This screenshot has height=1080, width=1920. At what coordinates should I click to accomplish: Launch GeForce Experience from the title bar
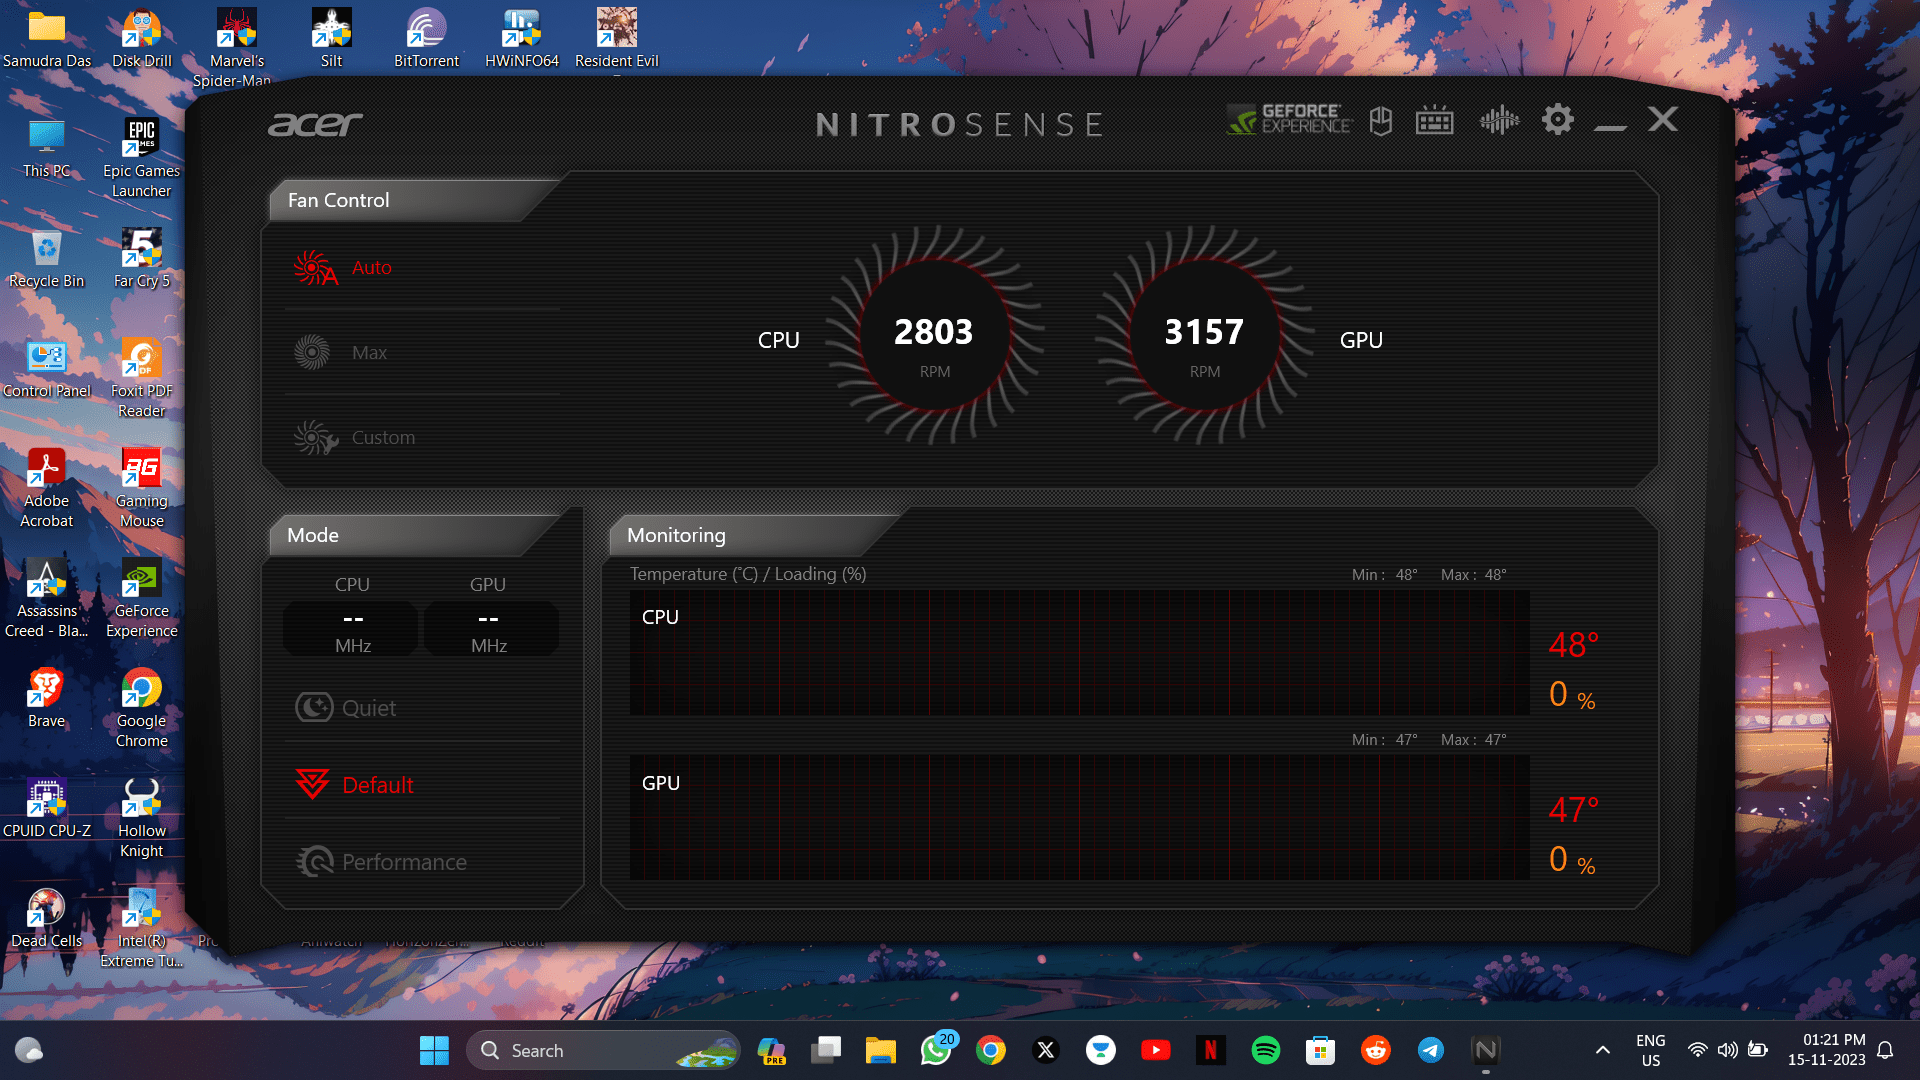1289,120
